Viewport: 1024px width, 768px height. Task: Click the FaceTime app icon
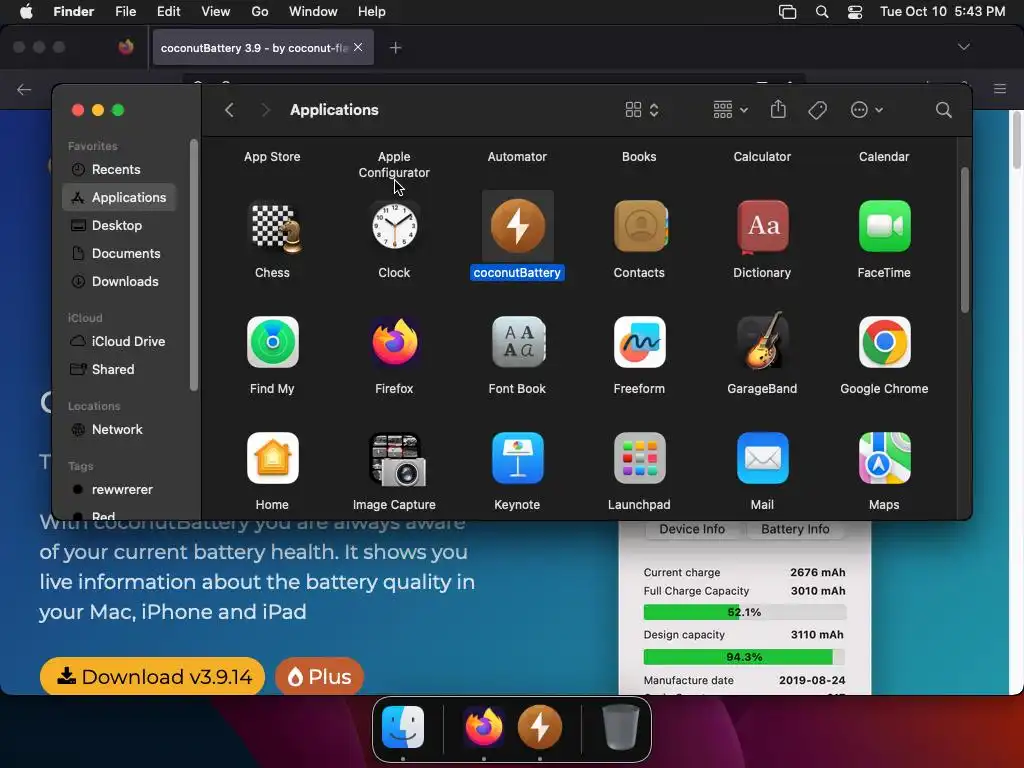tap(884, 226)
